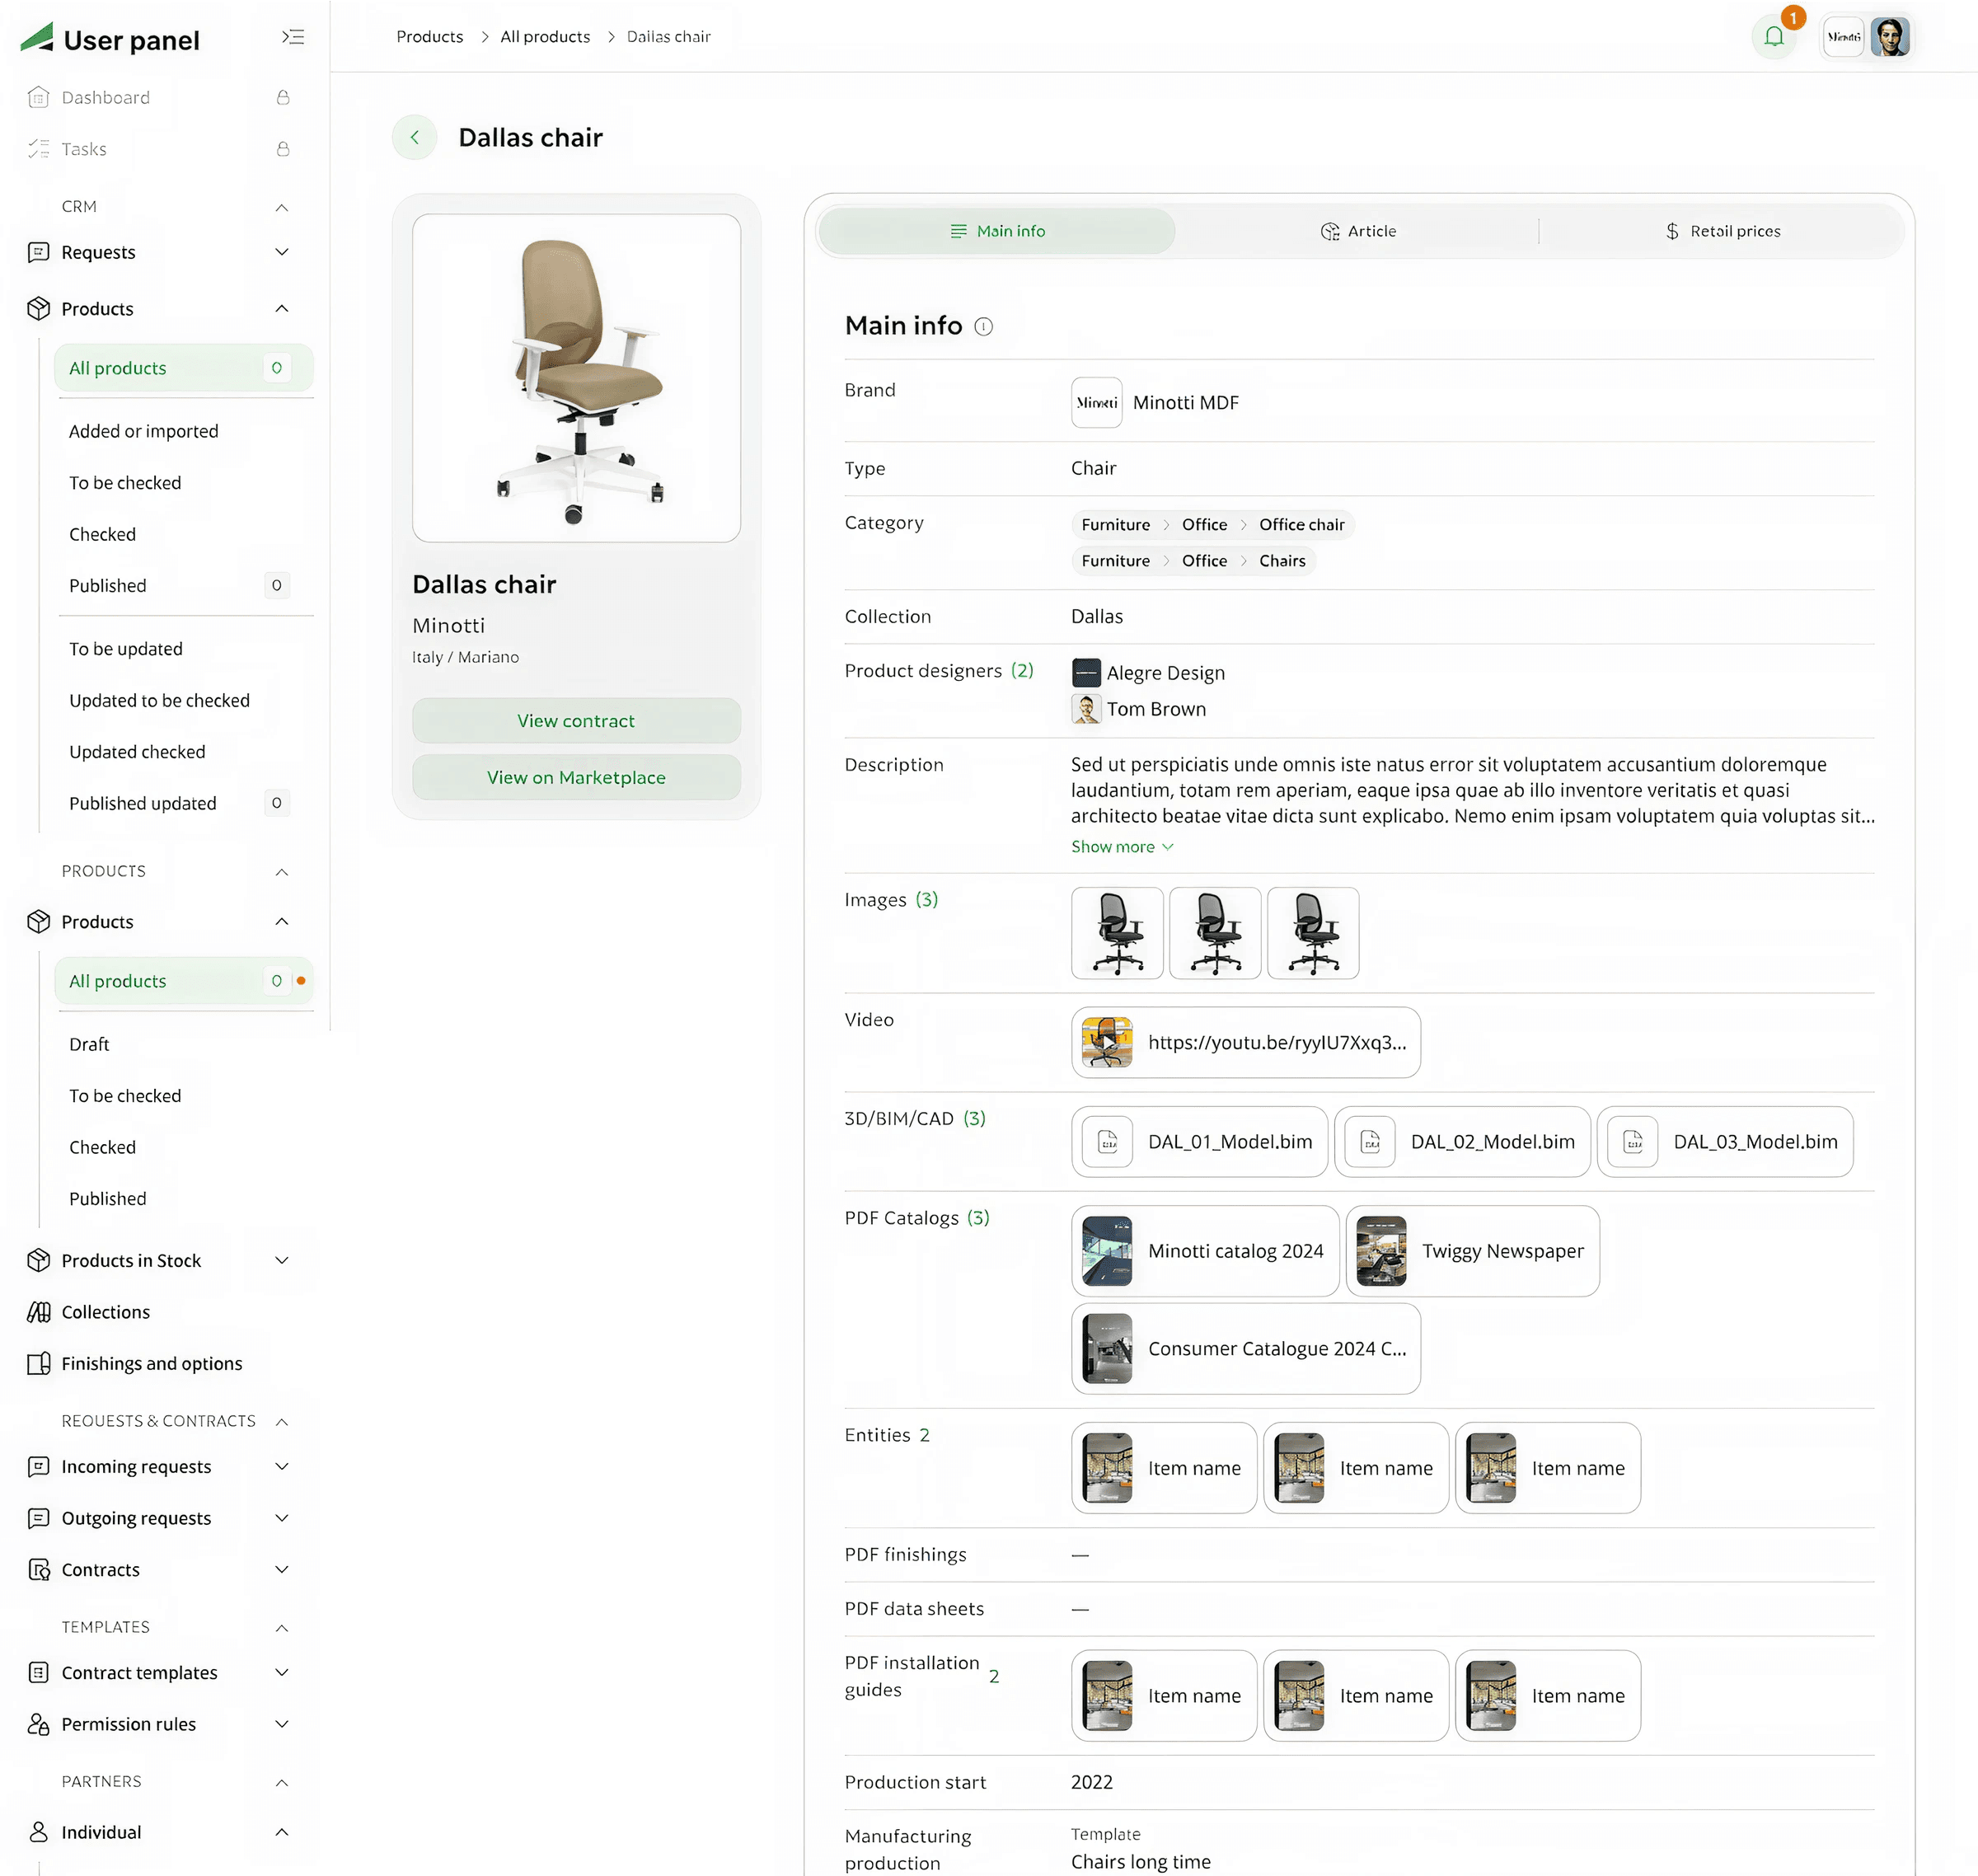
Task: Open Consumer Catalogue 2024 PDF card
Action: (1245, 1348)
